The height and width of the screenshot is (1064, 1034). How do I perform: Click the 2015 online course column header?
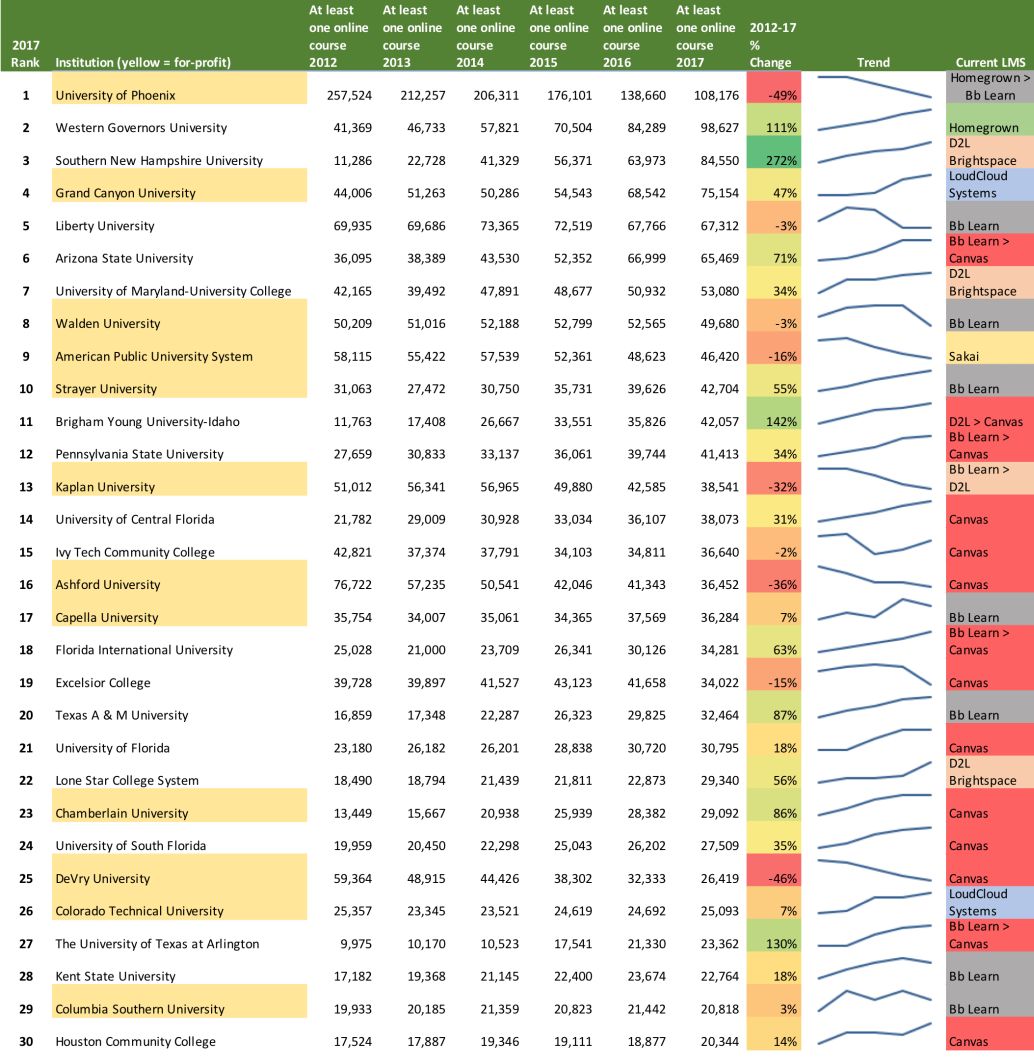[558, 36]
